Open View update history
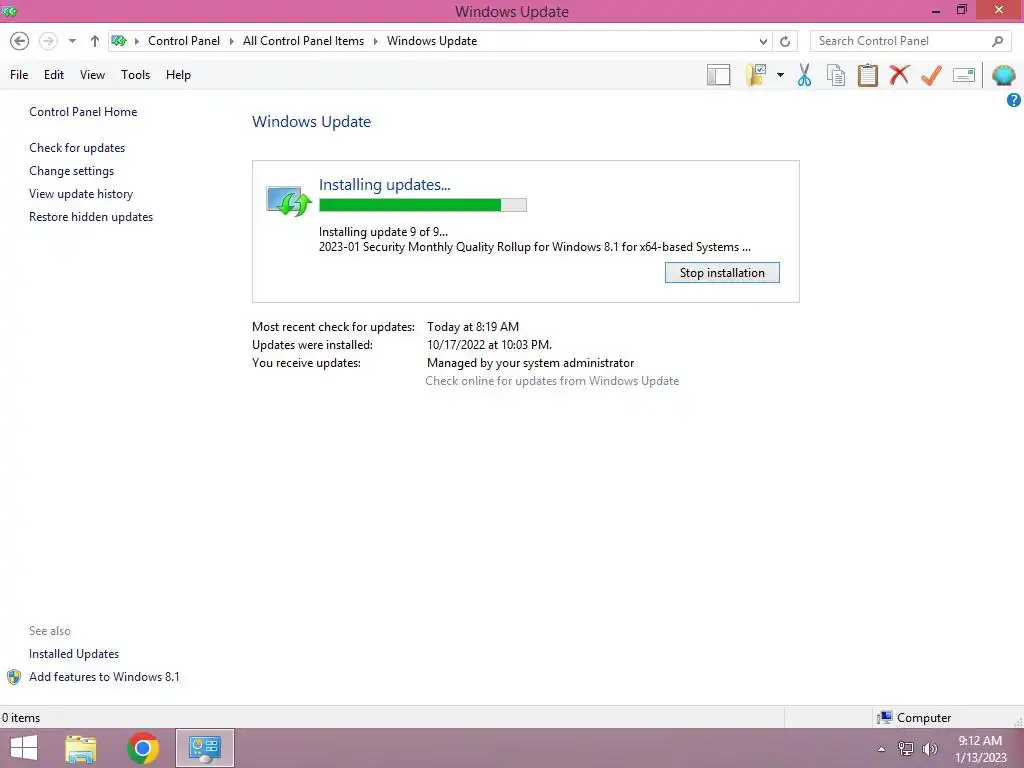1024x768 pixels. (x=81, y=193)
